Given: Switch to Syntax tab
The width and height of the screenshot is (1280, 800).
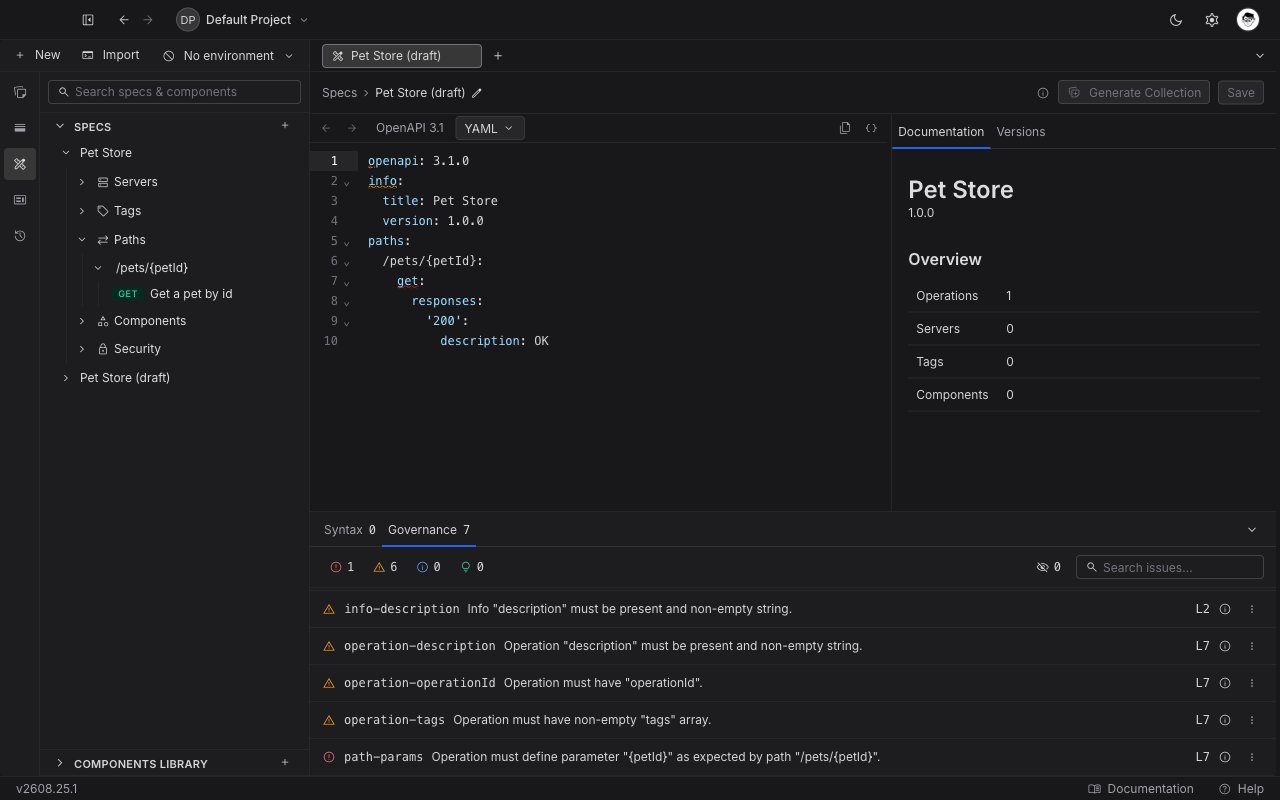Looking at the screenshot, I should (349, 530).
